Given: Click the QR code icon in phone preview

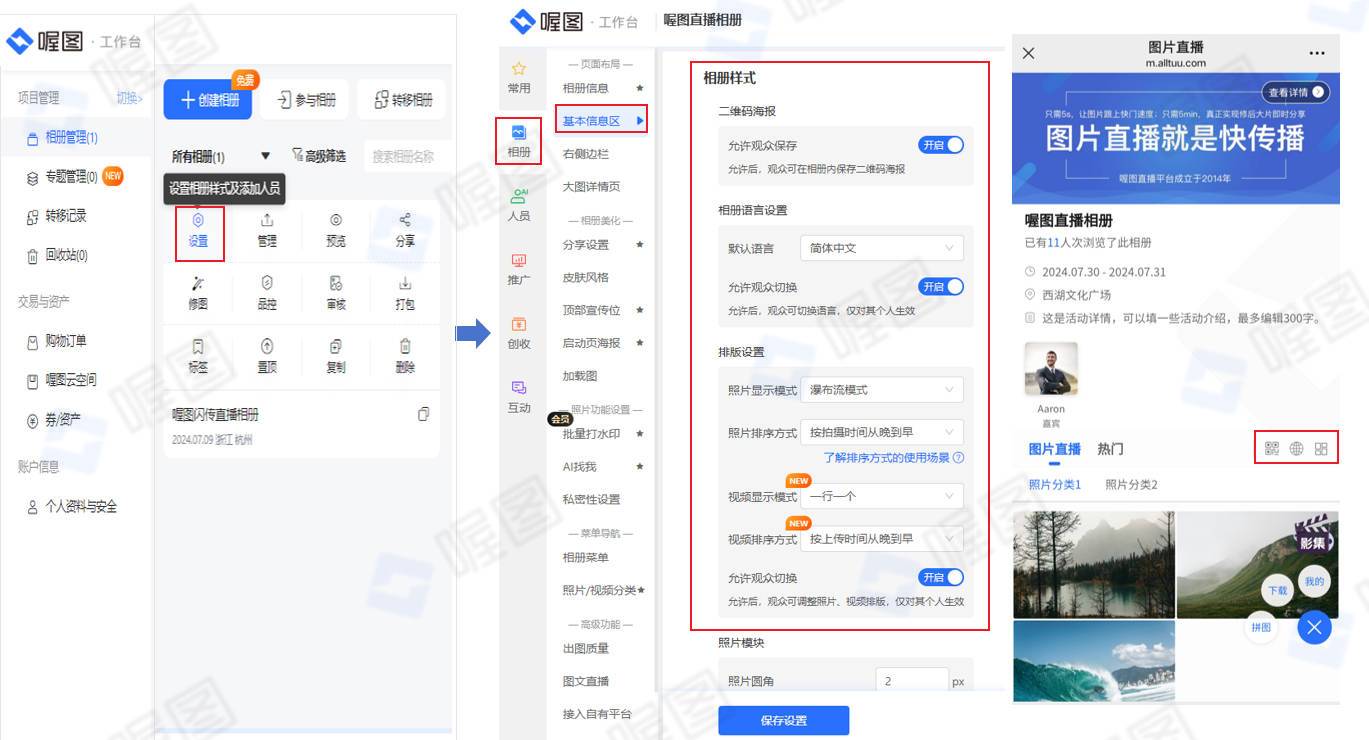Looking at the screenshot, I should [x=1272, y=449].
